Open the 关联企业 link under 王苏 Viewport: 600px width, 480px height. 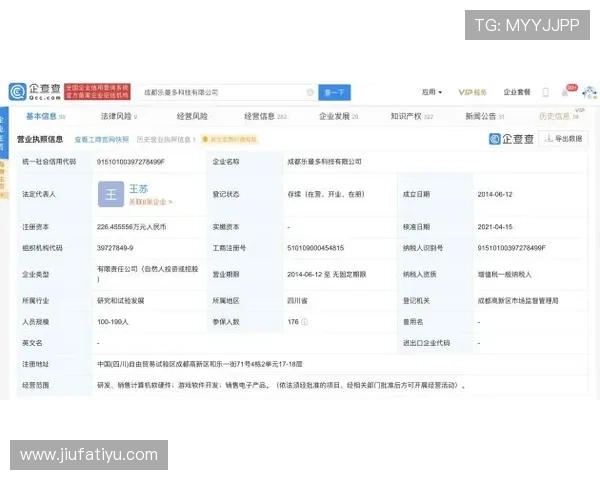click(x=150, y=202)
